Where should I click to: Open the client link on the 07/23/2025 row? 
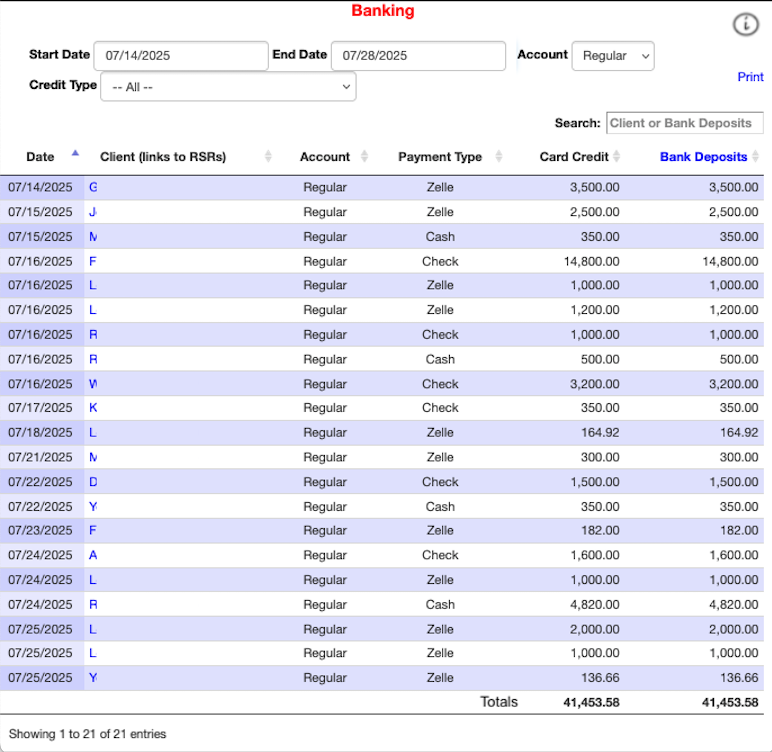pos(93,530)
